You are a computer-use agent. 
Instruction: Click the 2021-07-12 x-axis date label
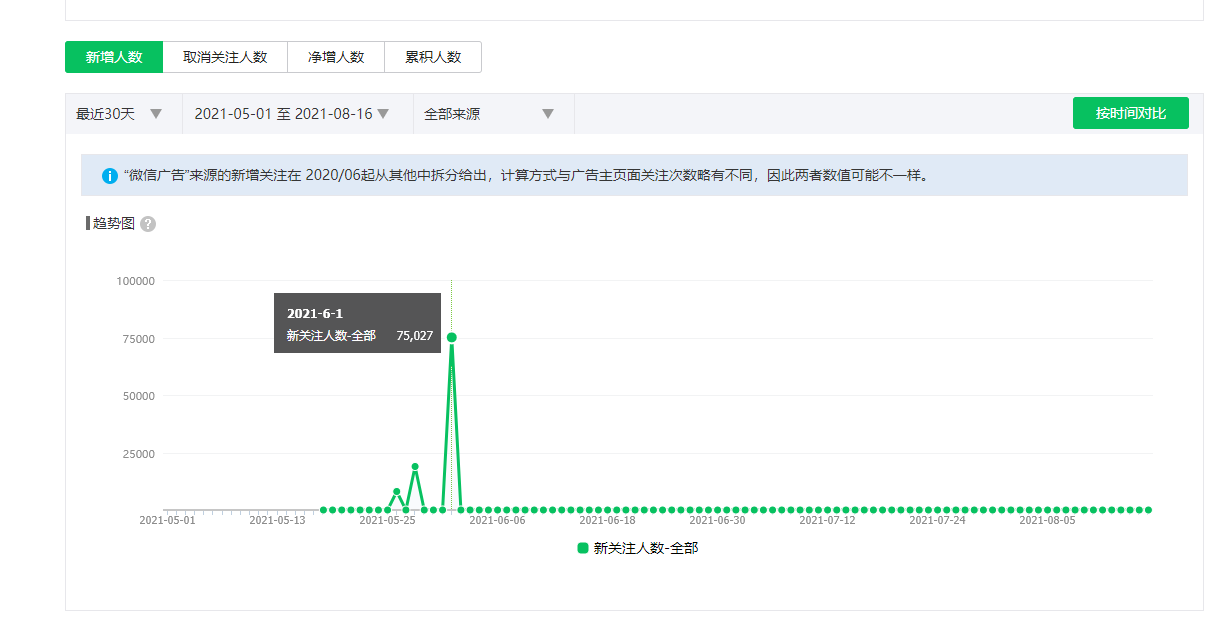click(827, 520)
